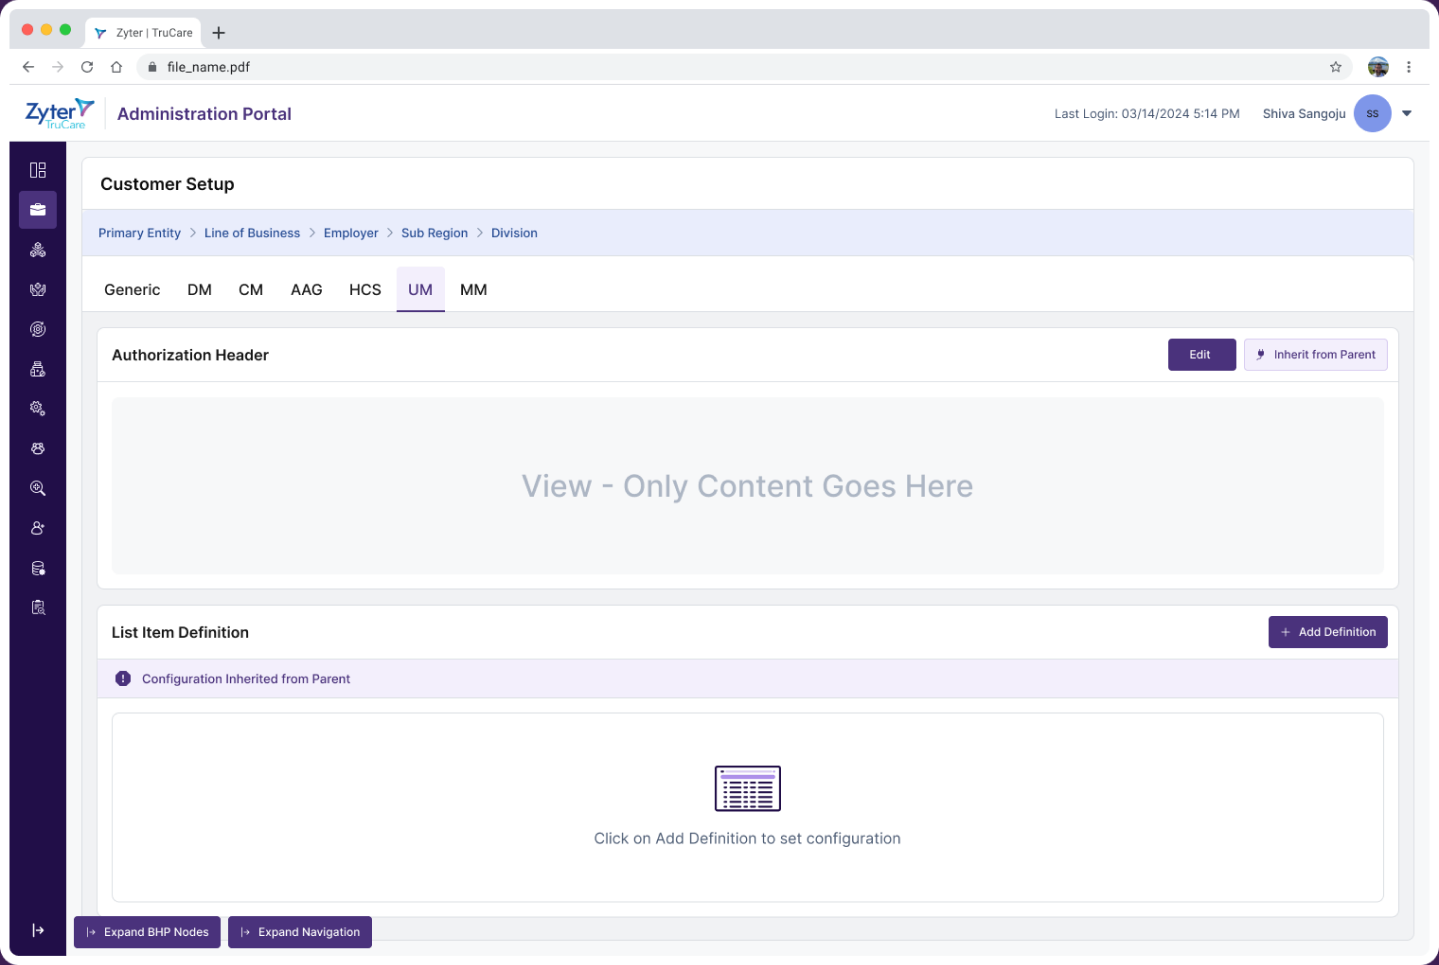Click the Last Login timestamp text
This screenshot has width=1439, height=965.
[x=1147, y=113]
